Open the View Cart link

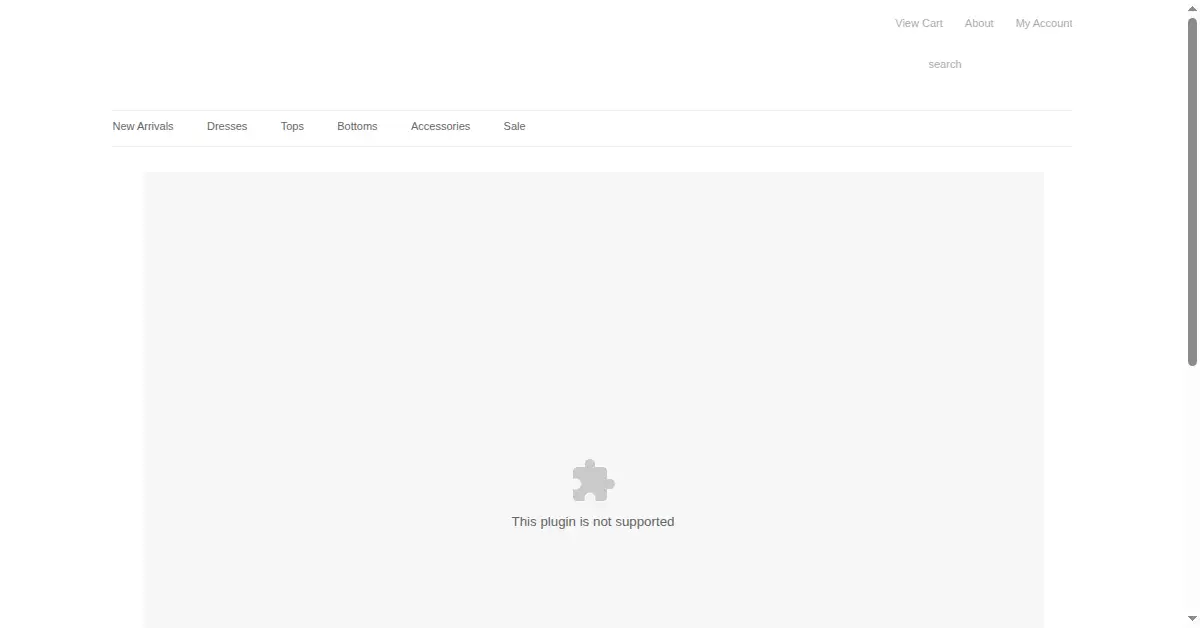[918, 23]
